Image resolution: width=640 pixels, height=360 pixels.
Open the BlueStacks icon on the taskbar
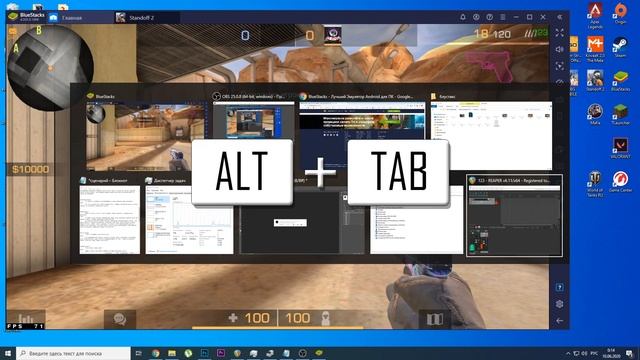(319, 353)
